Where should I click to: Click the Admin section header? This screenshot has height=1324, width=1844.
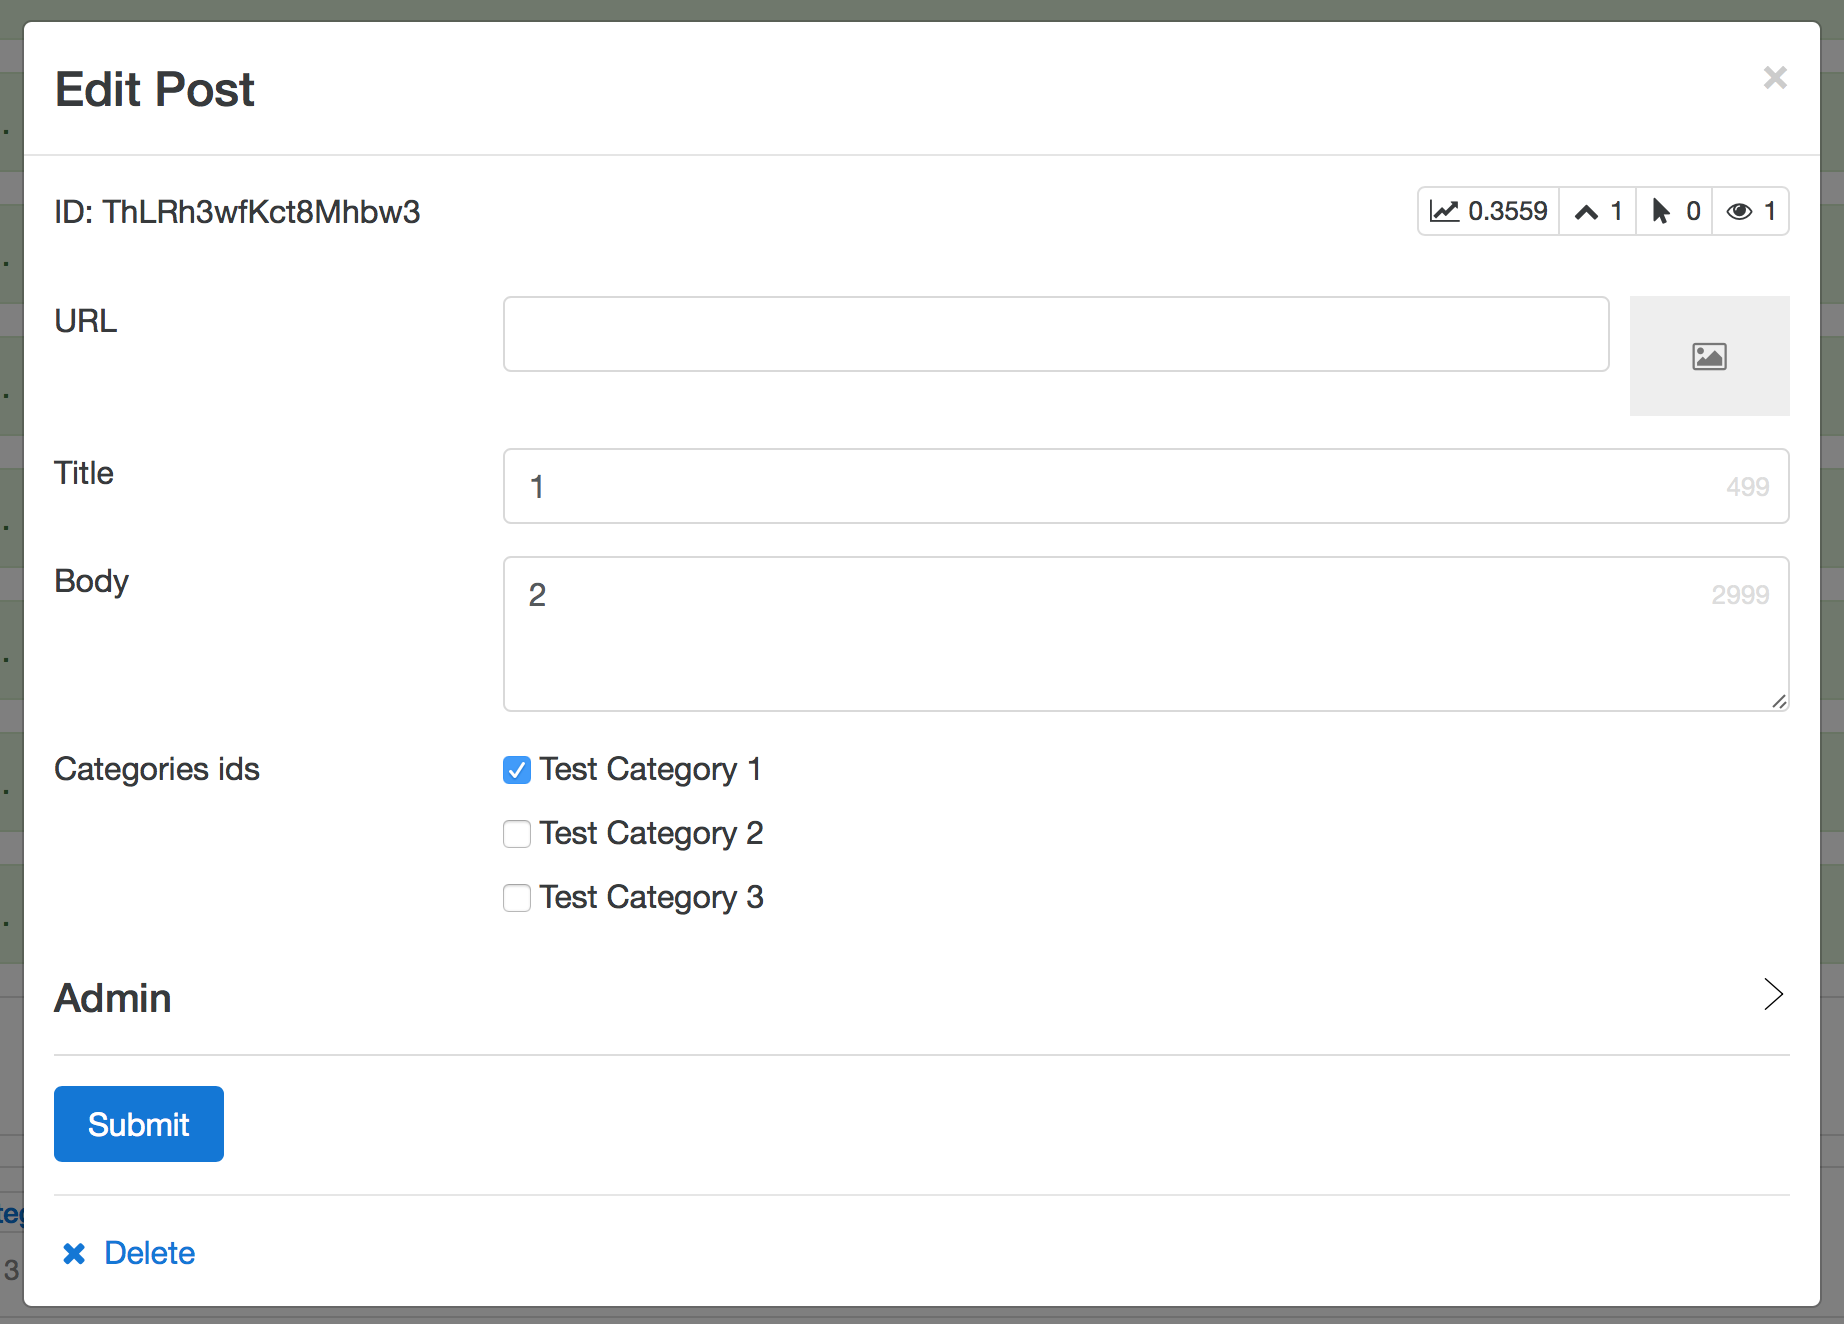click(112, 997)
